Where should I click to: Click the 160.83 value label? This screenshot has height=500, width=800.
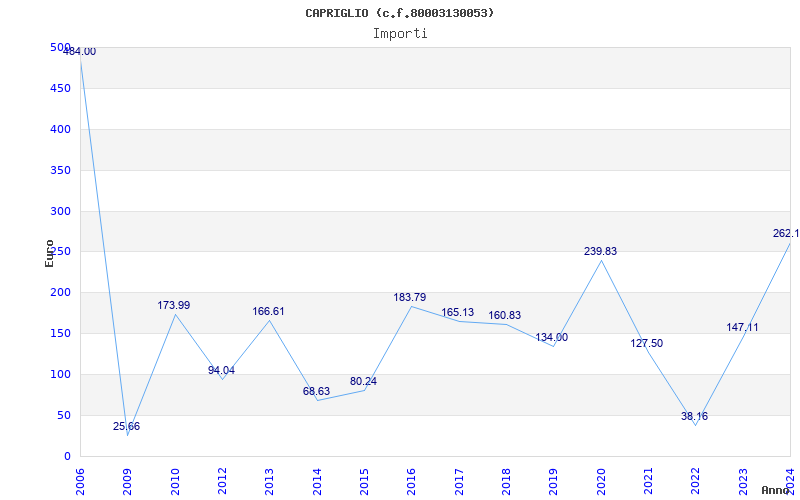505,315
